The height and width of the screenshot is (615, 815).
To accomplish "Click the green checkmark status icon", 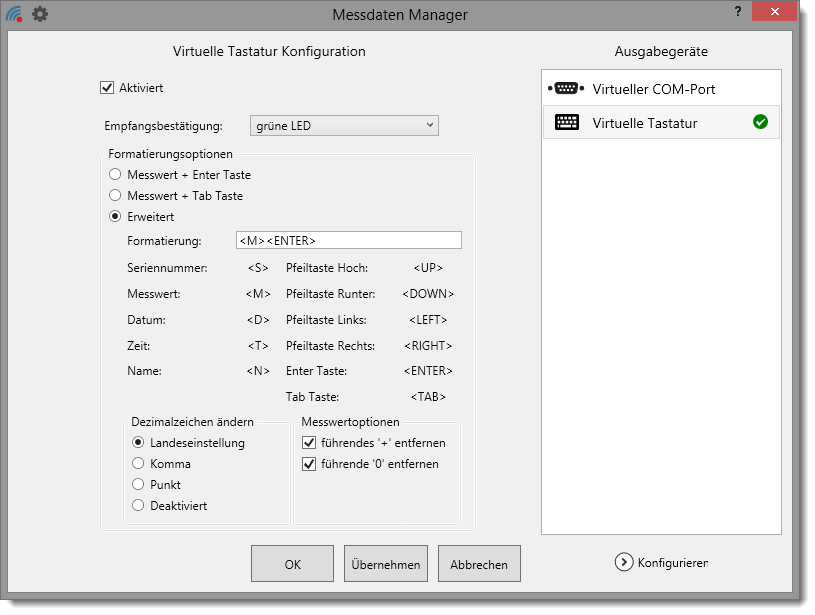I will coord(760,123).
